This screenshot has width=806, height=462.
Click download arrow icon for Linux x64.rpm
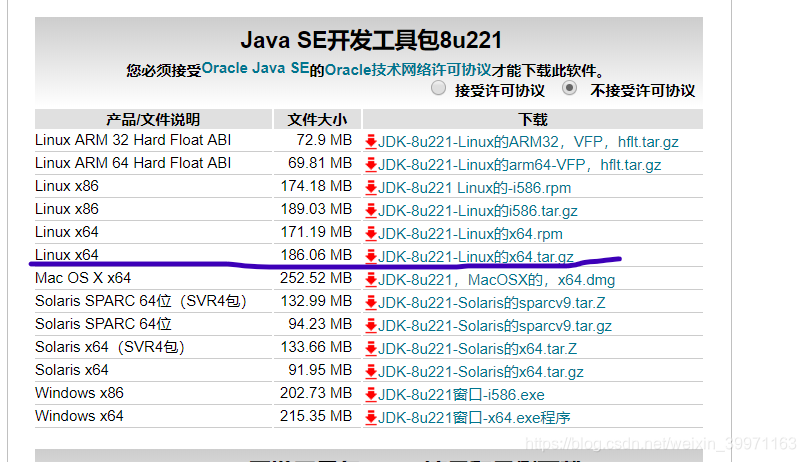click(x=371, y=234)
